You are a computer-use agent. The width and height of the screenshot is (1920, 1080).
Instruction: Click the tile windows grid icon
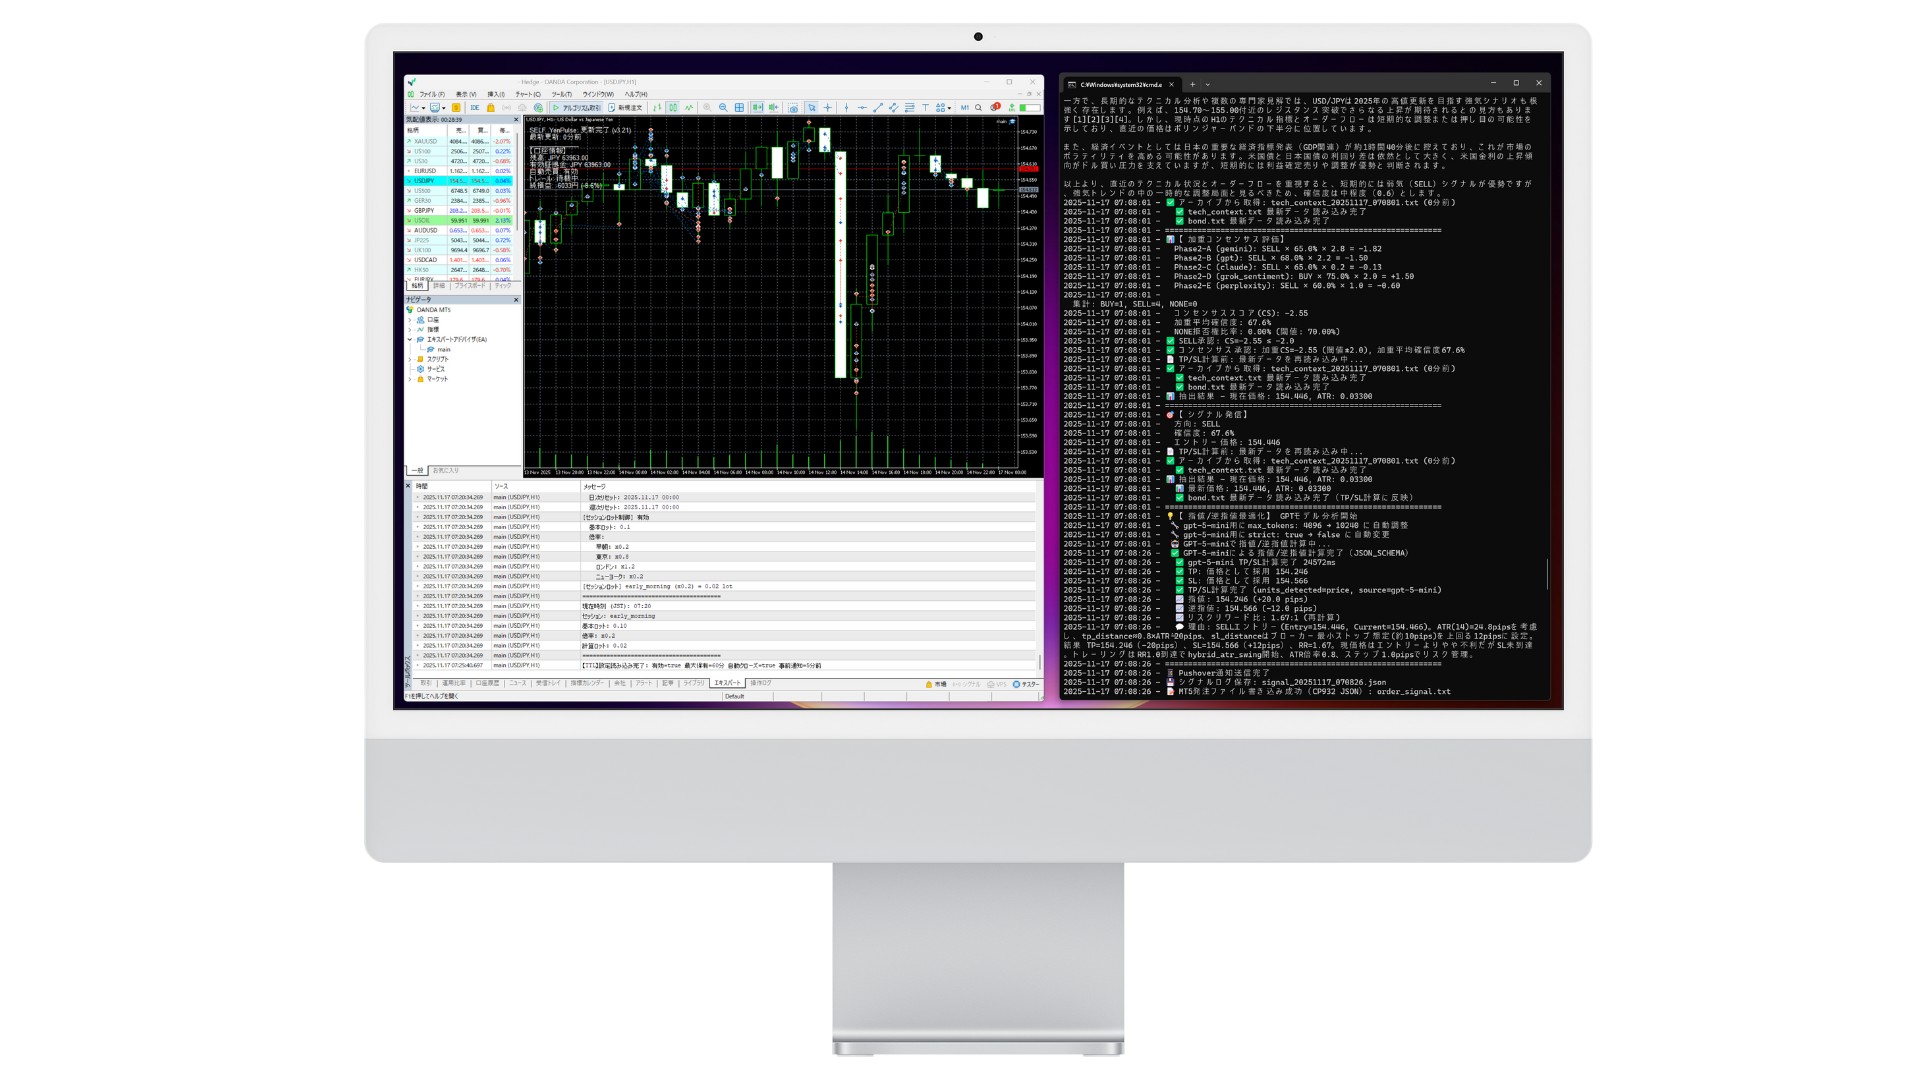click(x=739, y=107)
